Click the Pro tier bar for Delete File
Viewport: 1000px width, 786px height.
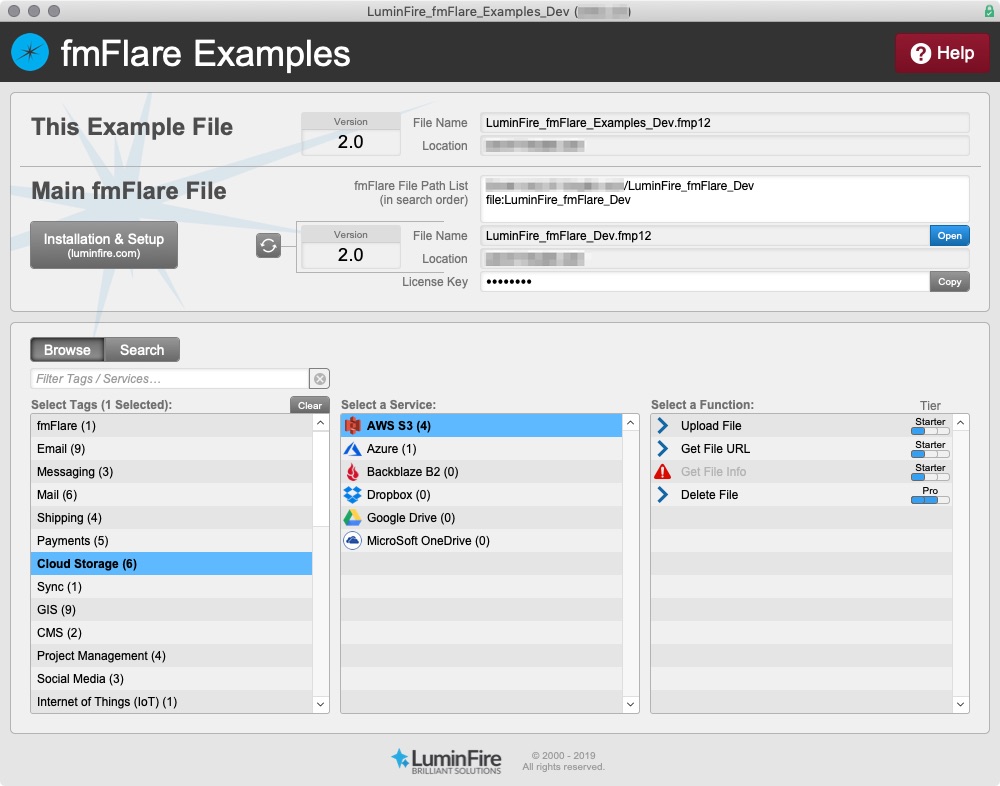tap(930, 500)
